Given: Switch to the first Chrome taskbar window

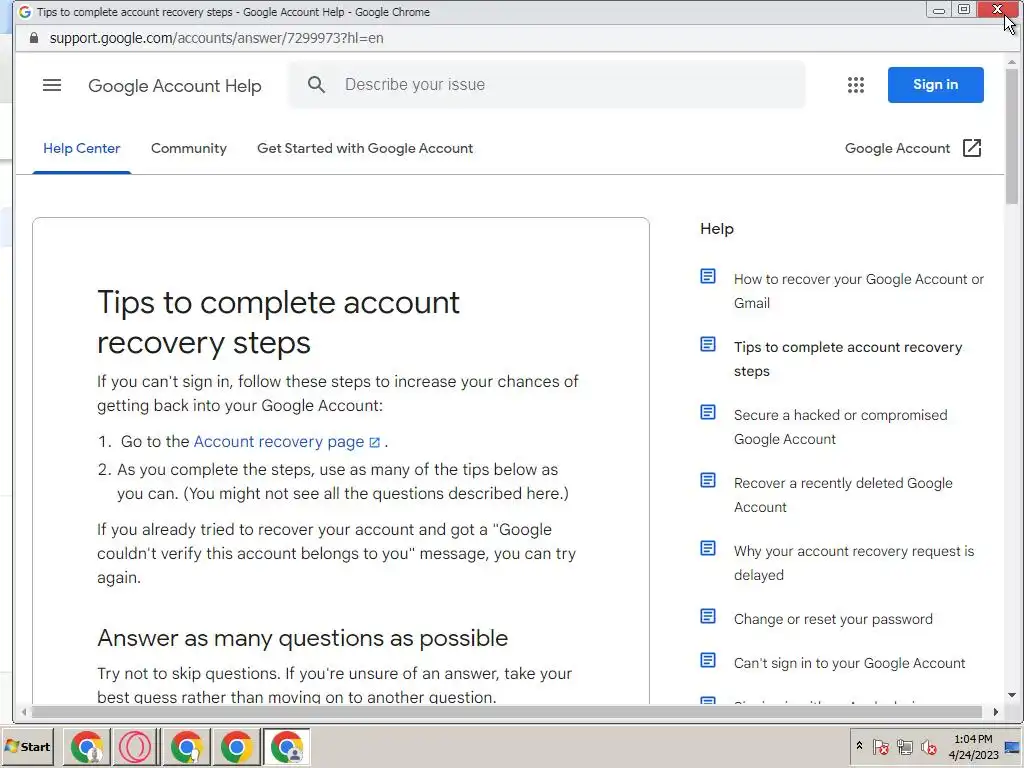Looking at the screenshot, I should pos(88,747).
